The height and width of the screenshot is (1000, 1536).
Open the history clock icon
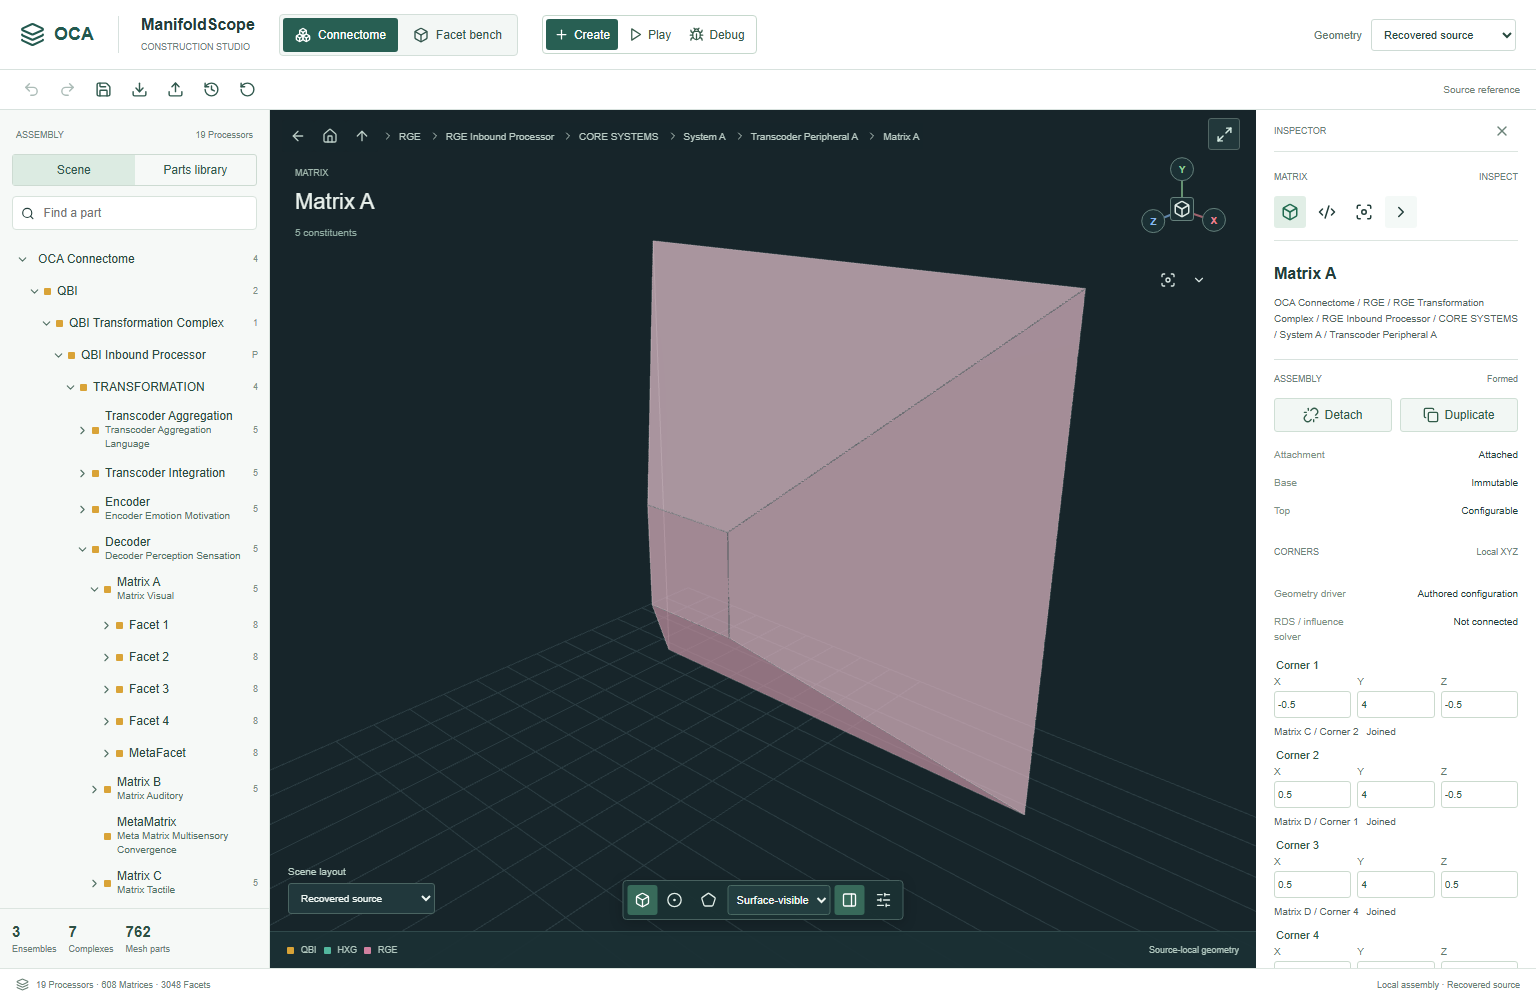click(x=211, y=90)
